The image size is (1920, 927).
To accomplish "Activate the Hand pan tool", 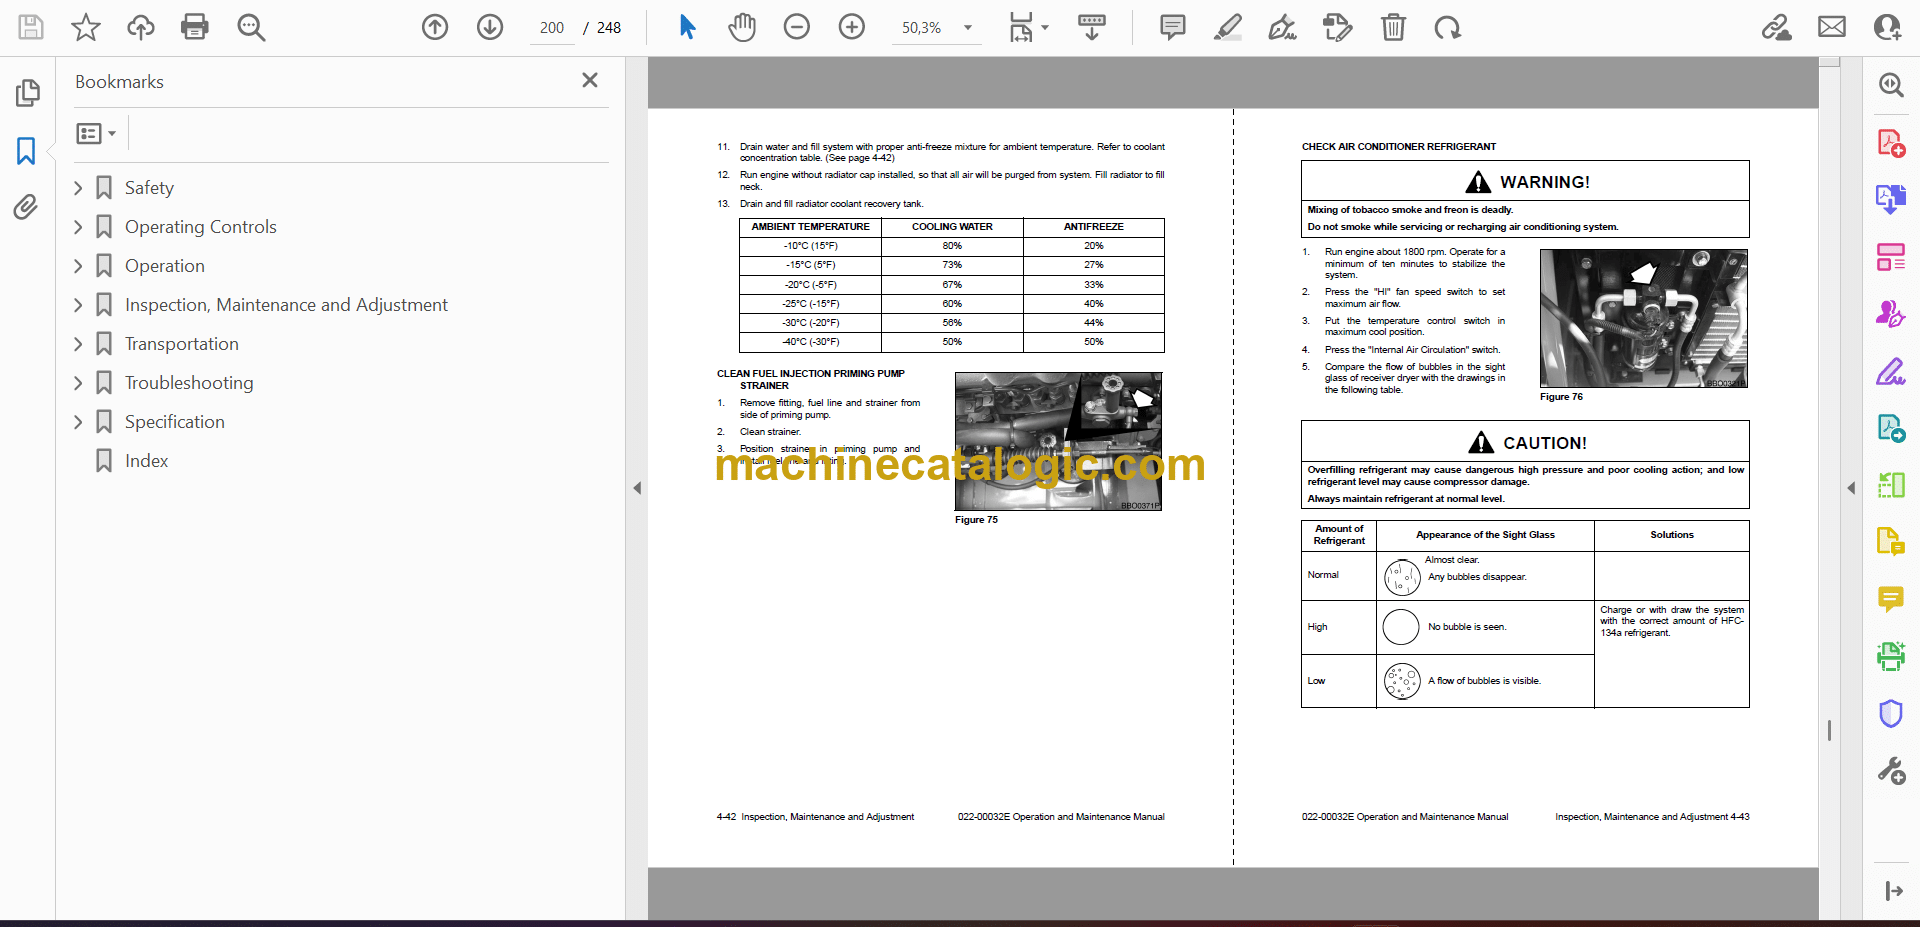I will (x=742, y=27).
